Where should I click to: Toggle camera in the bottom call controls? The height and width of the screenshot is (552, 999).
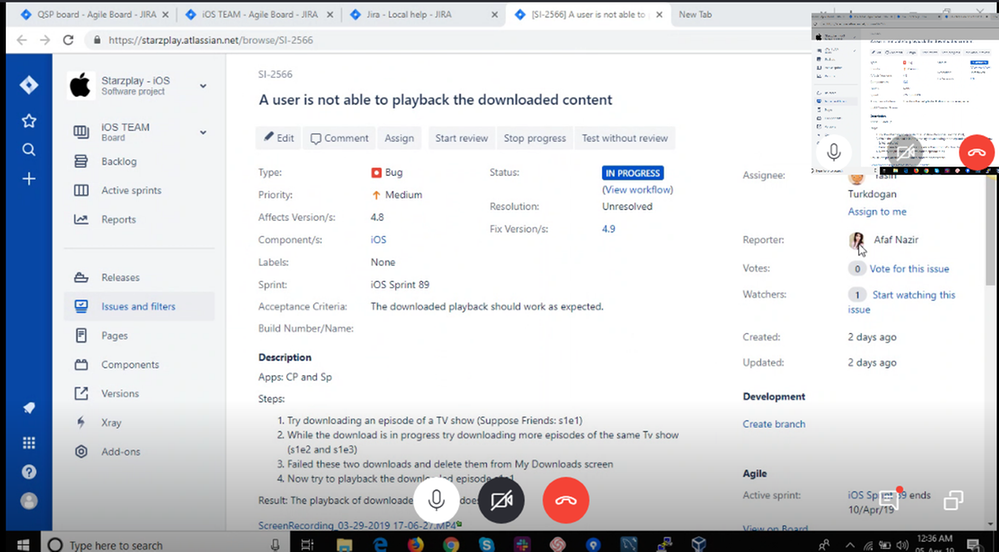coord(501,500)
